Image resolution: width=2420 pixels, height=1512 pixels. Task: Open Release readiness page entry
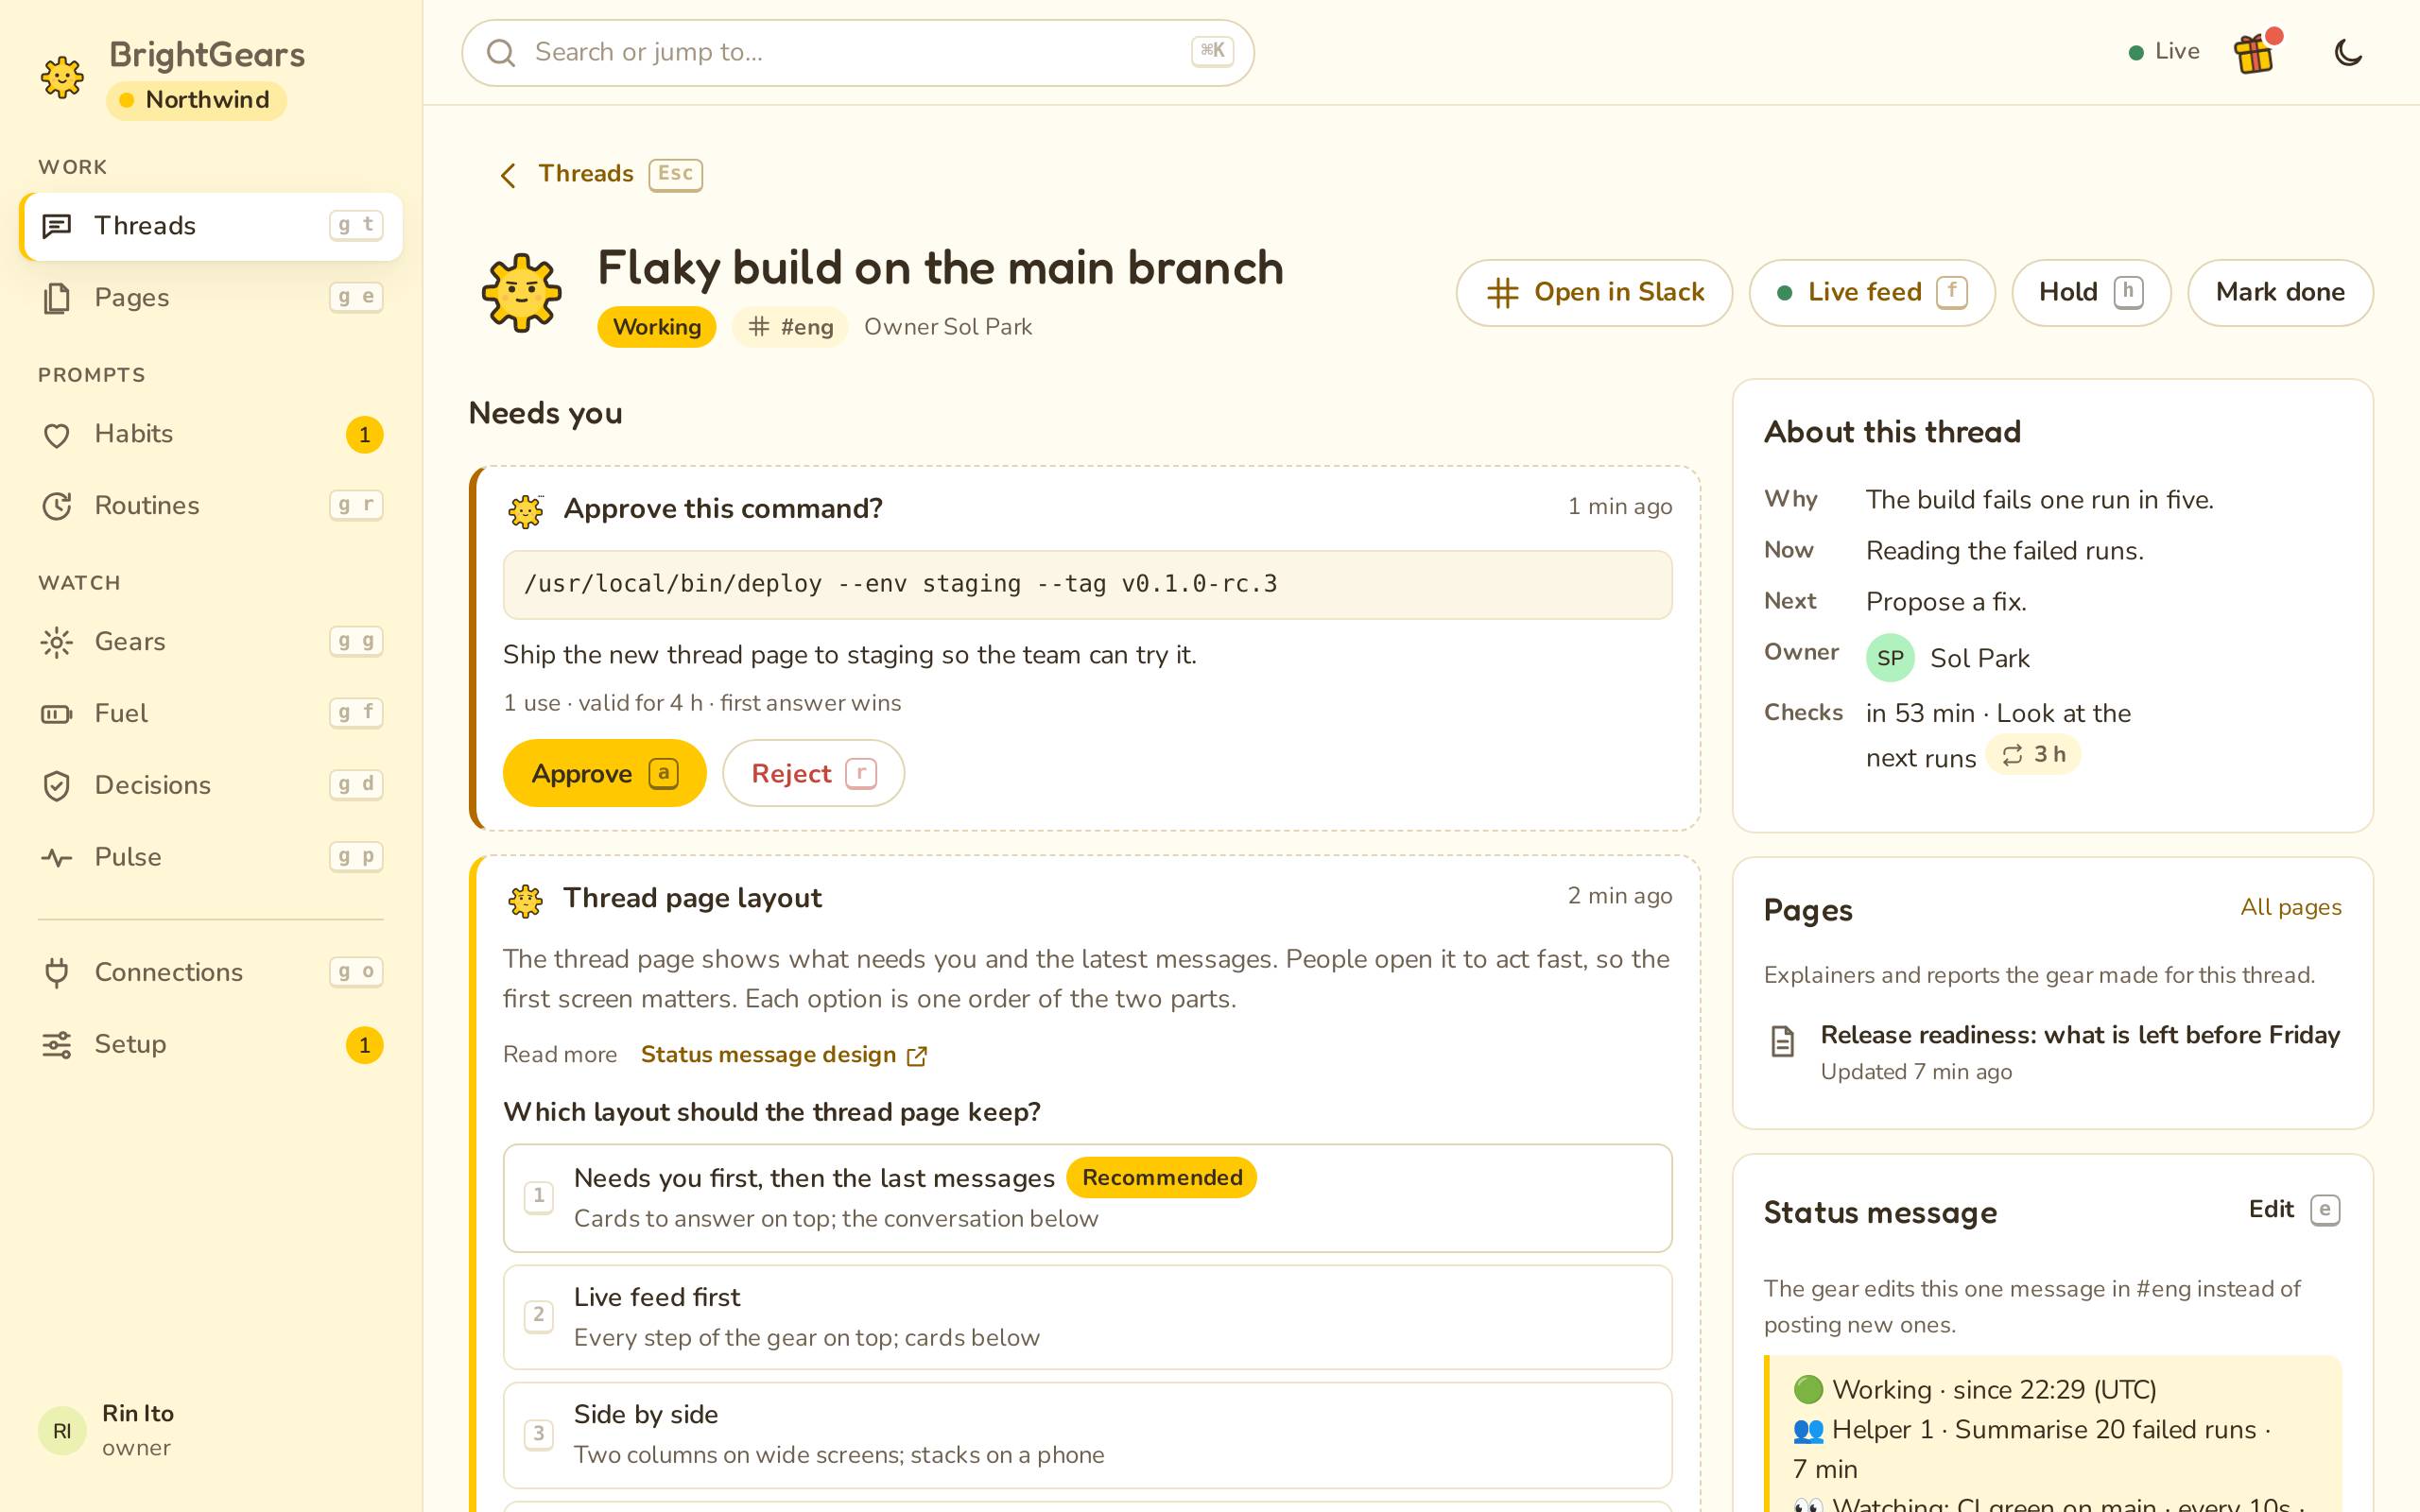[x=2052, y=1052]
